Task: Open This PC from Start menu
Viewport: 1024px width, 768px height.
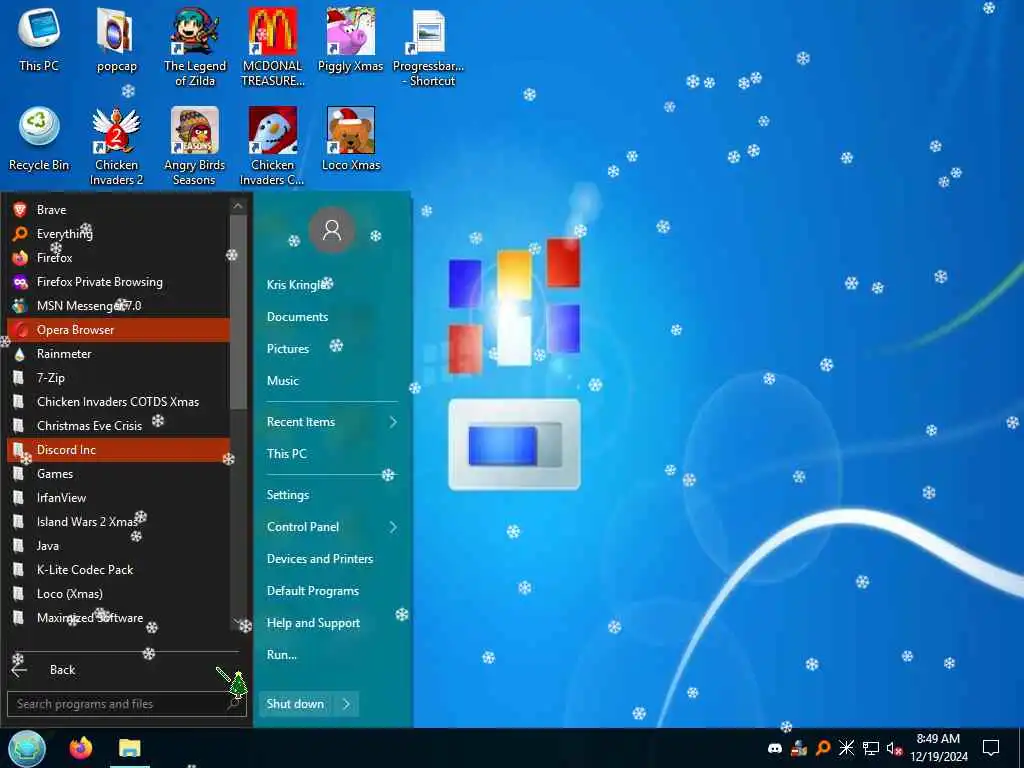Action: (x=286, y=454)
